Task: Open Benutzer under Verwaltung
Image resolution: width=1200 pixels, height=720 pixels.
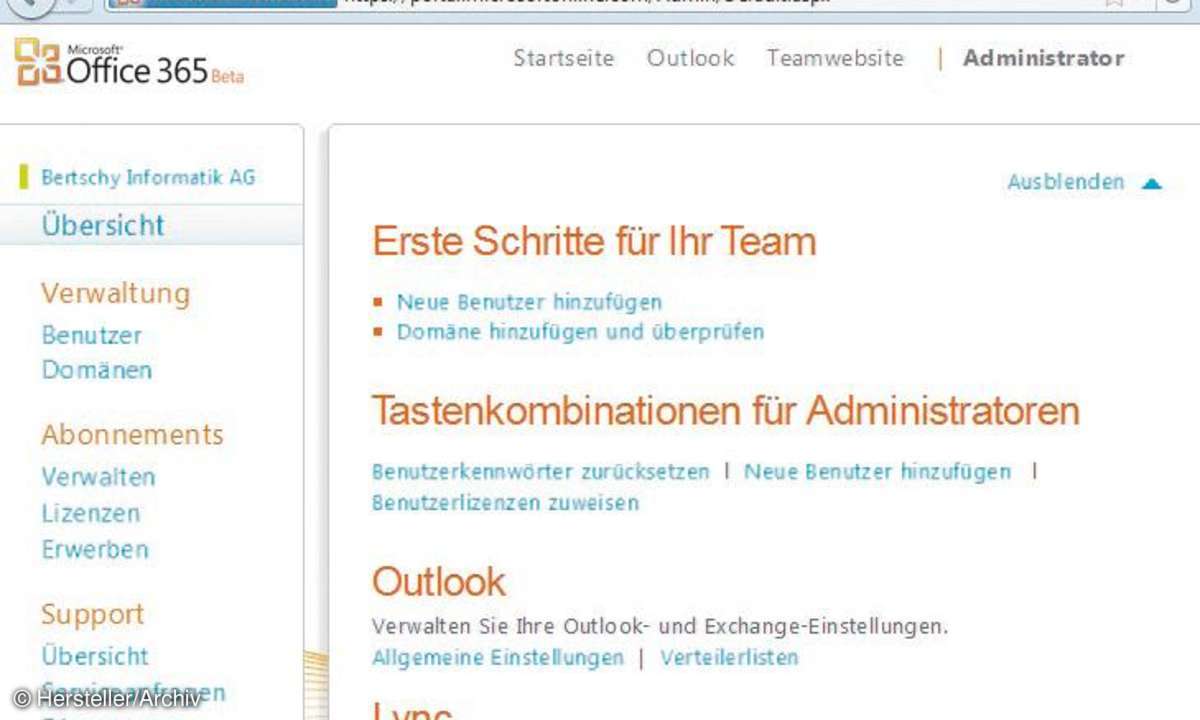Action: point(92,335)
